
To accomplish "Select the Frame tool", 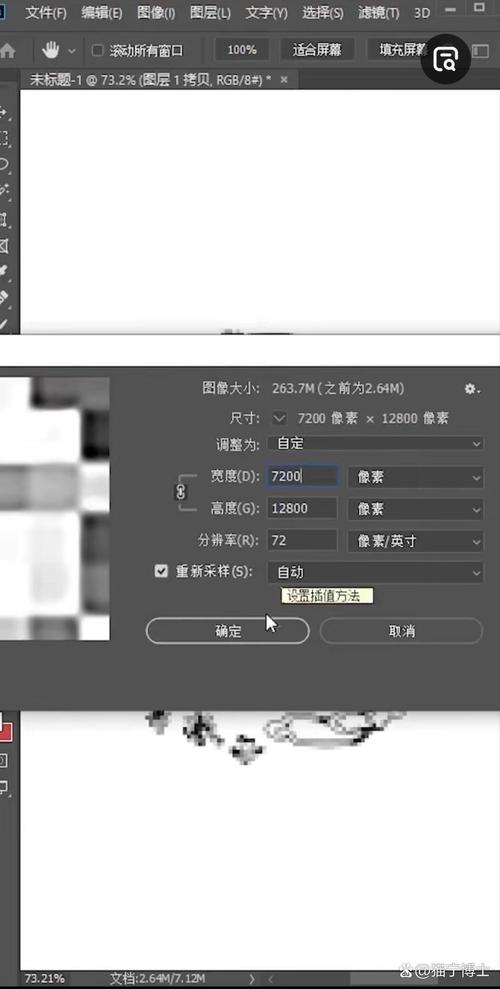I will [x=4, y=245].
